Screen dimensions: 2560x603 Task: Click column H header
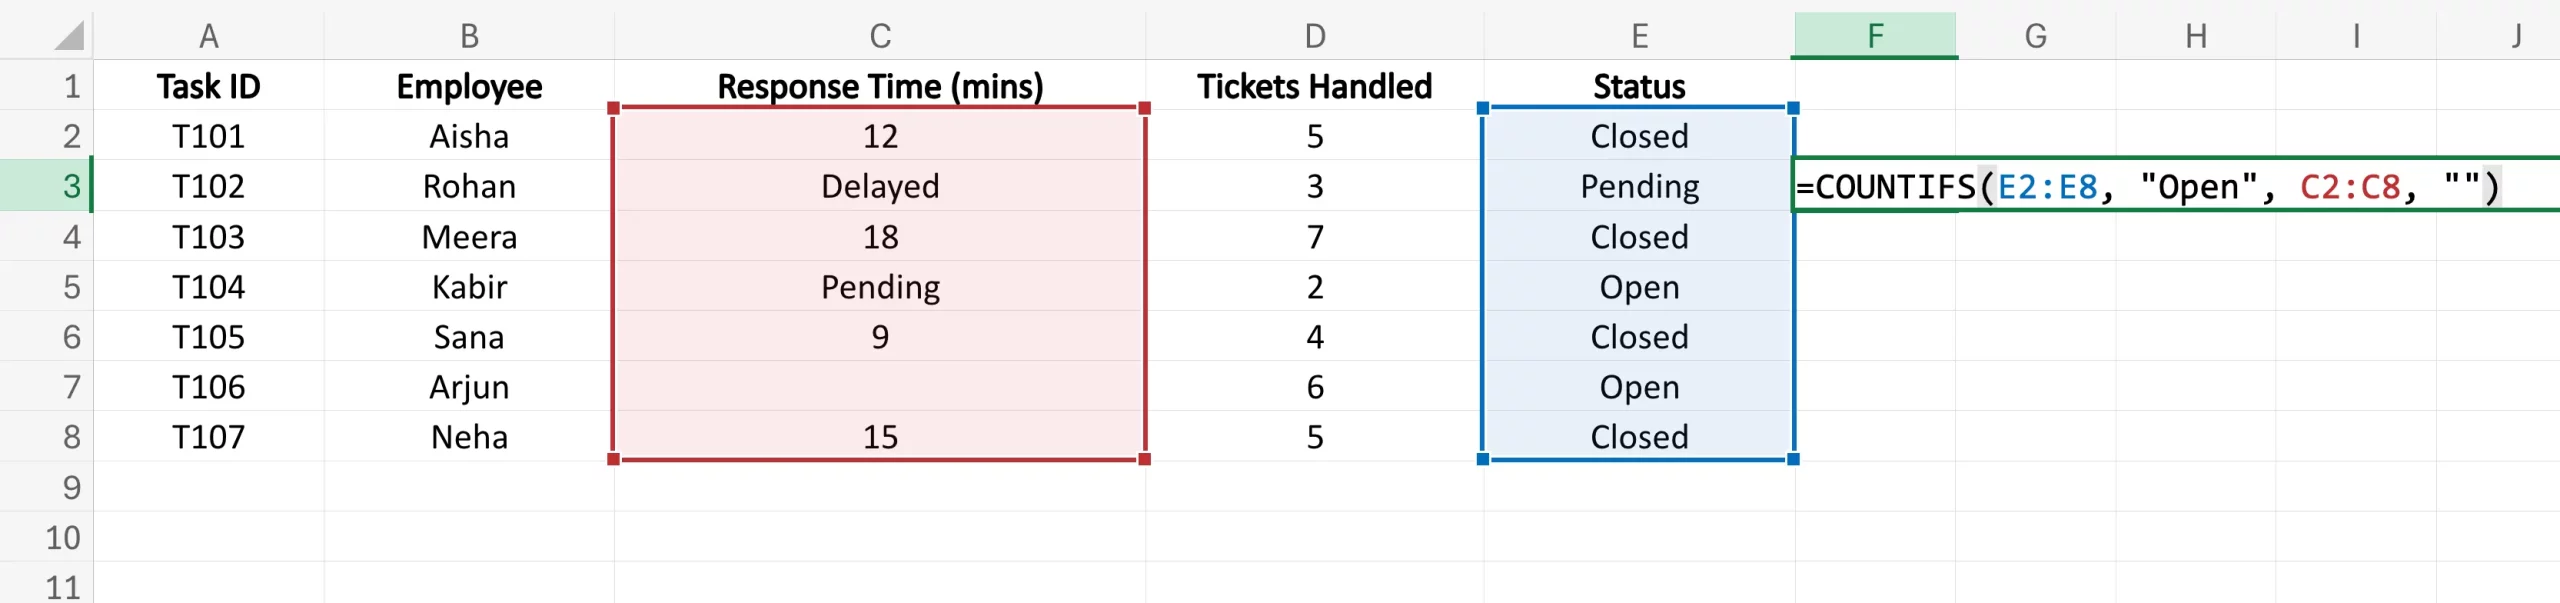pyautogui.click(x=2195, y=36)
